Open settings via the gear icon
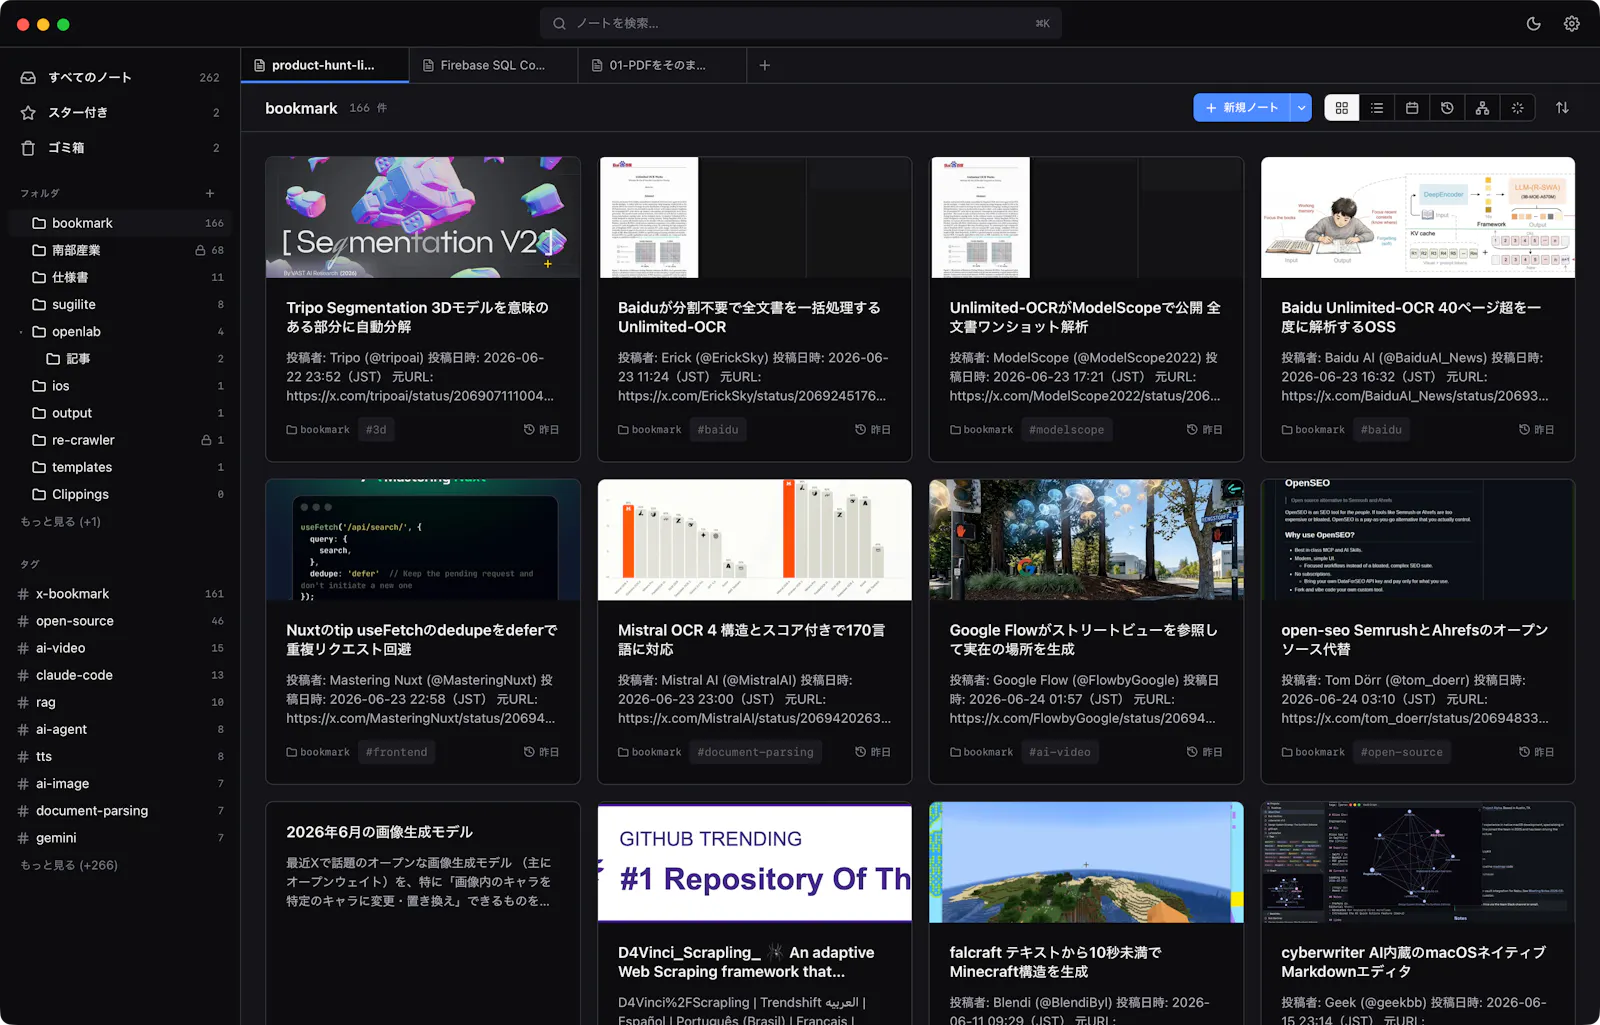The width and height of the screenshot is (1600, 1025). click(x=1572, y=24)
